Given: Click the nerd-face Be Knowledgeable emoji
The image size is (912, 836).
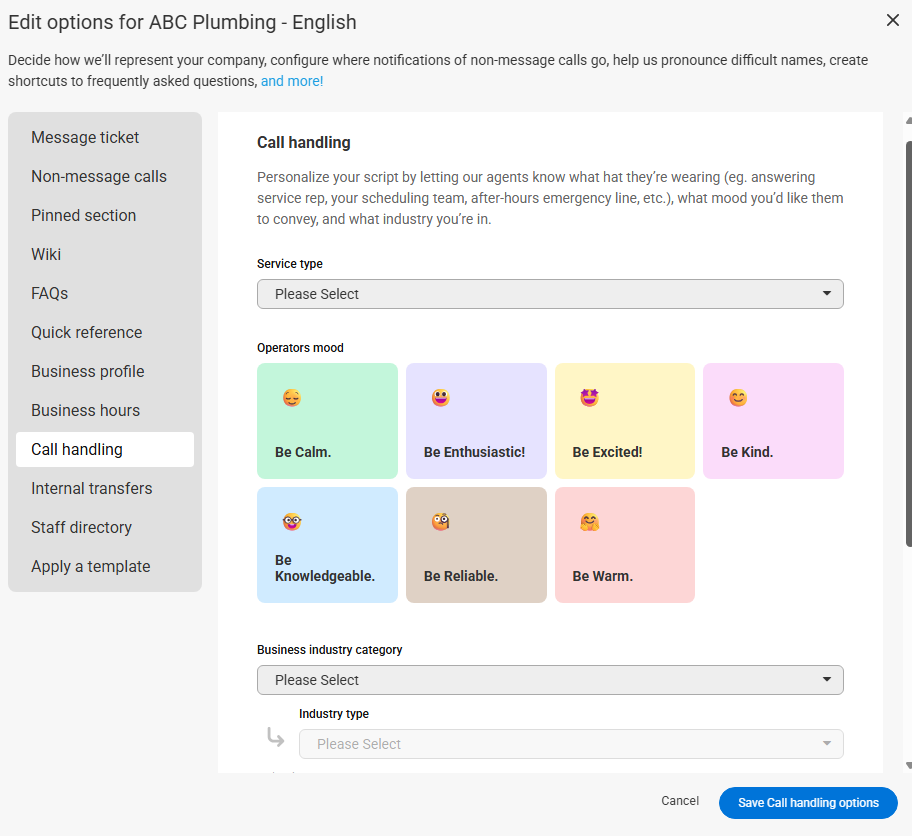Looking at the screenshot, I should (x=292, y=522).
